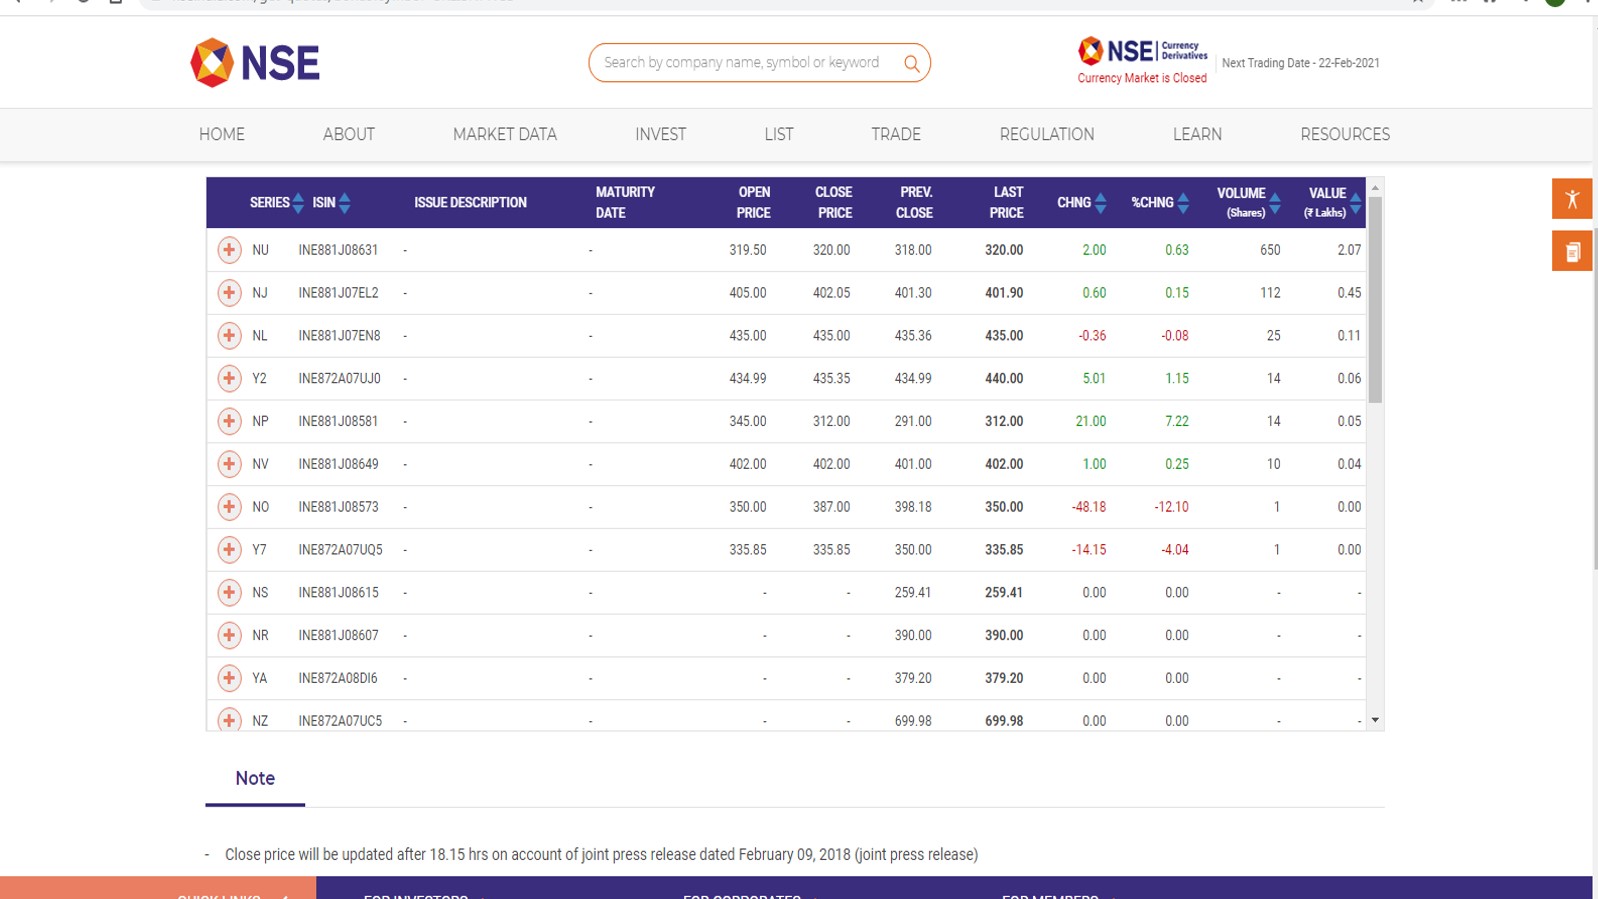Expand the YA series row
This screenshot has height=899, width=1598.
pos(229,678)
